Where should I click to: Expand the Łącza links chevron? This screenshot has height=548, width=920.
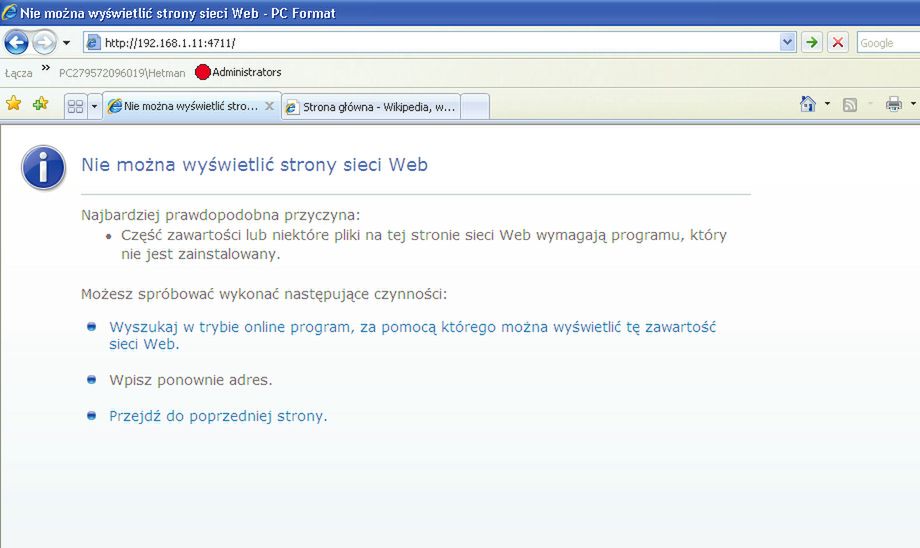point(46,68)
